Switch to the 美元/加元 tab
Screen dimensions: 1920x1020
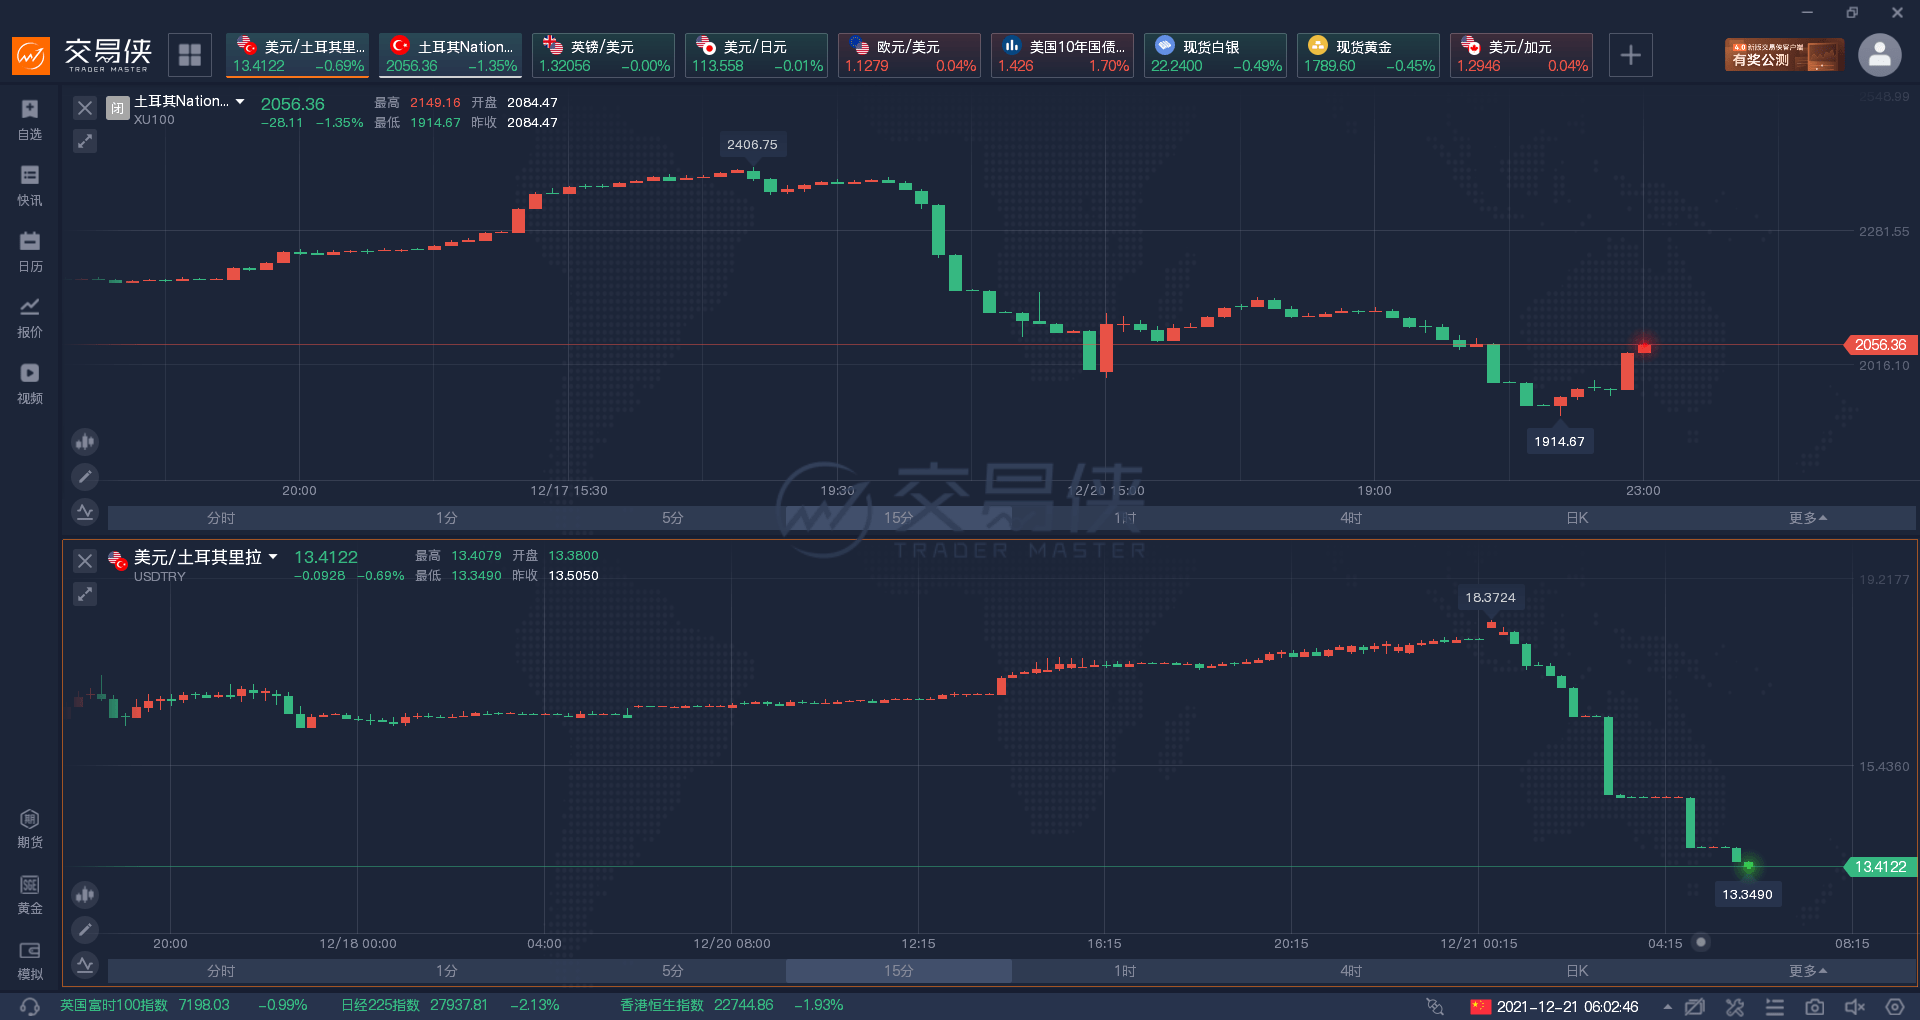(x=1521, y=55)
